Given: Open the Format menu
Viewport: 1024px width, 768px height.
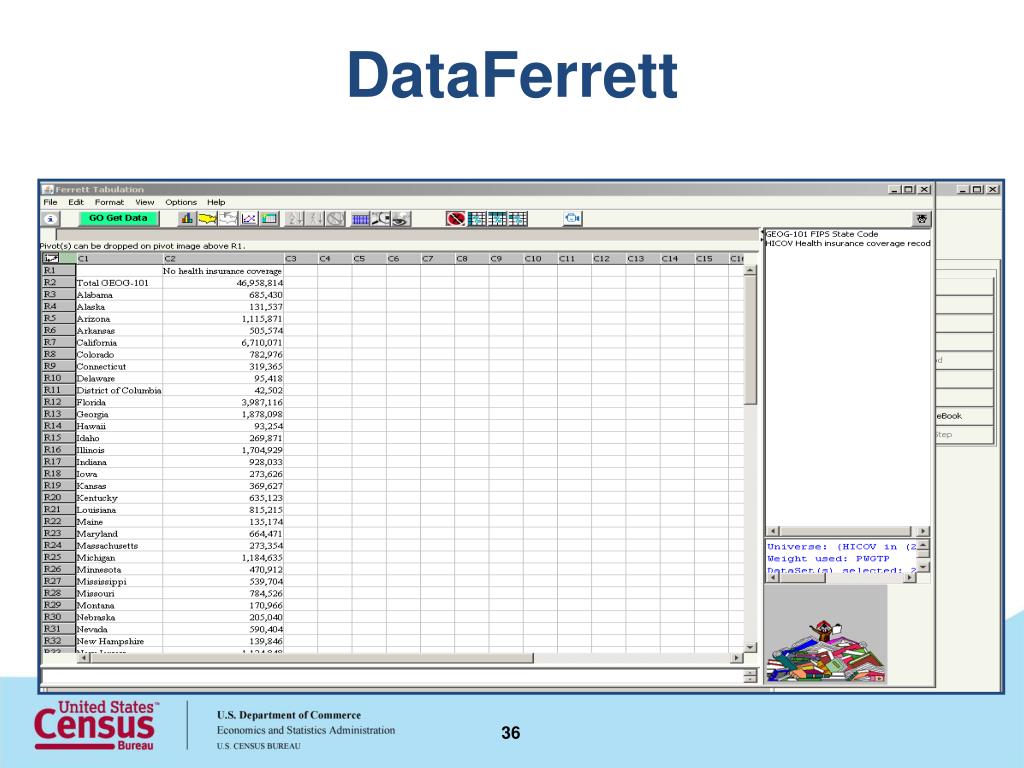Looking at the screenshot, I should tap(109, 202).
